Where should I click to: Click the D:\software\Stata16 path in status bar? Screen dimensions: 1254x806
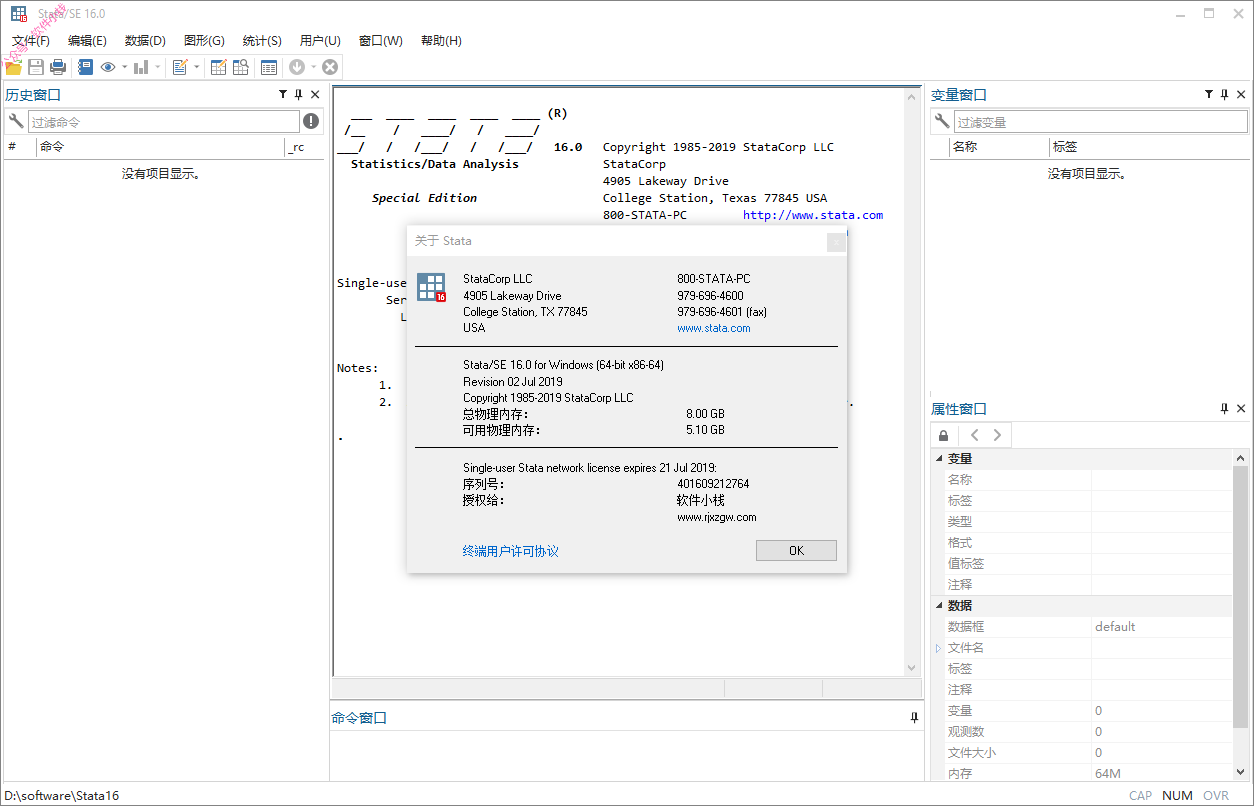62,796
